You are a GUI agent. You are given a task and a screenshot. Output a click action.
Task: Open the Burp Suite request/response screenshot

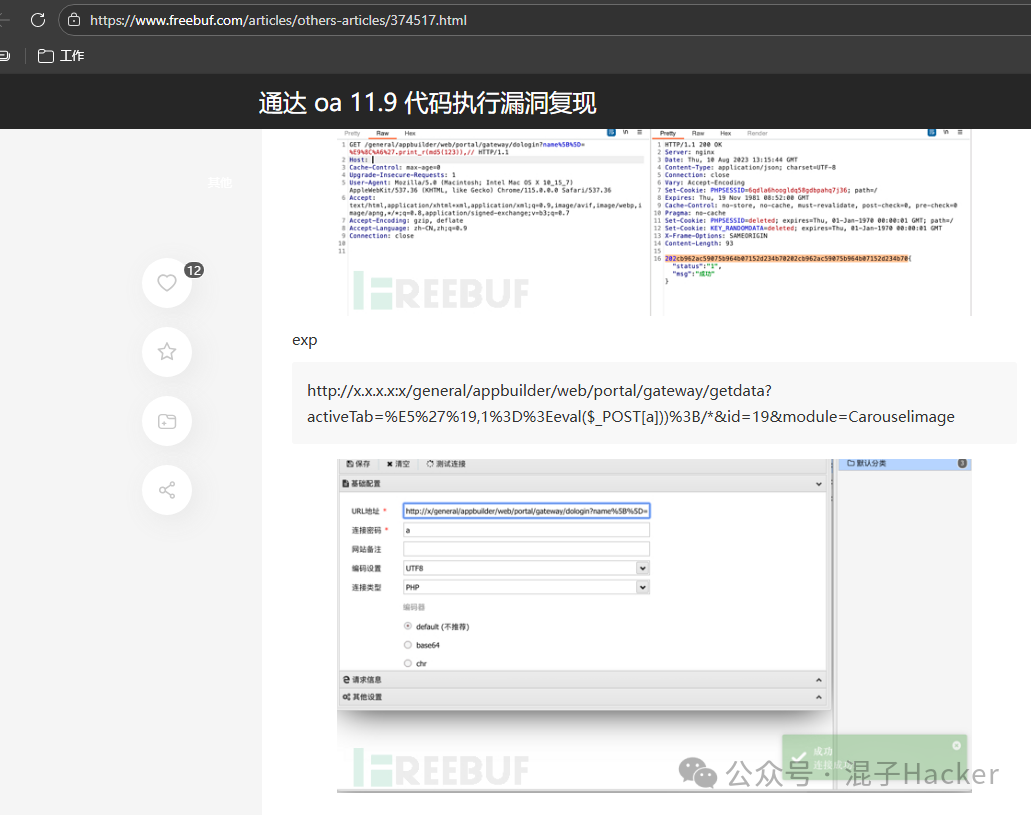pos(654,222)
